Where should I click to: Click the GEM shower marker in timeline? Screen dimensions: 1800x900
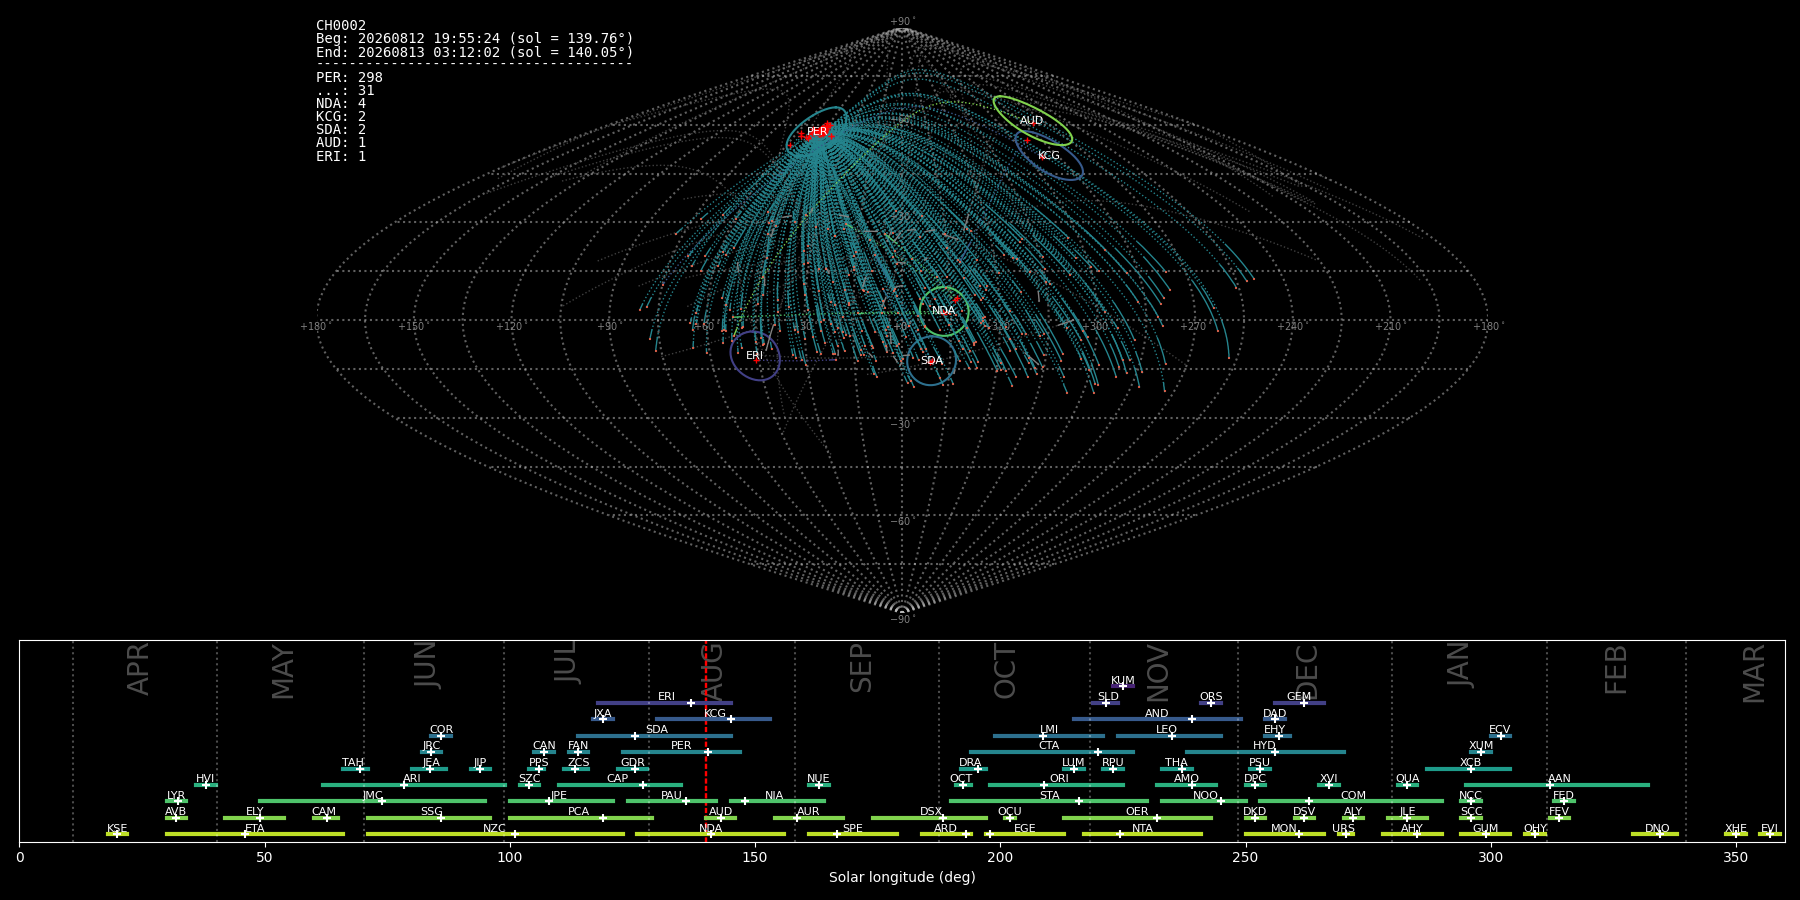coord(1303,703)
